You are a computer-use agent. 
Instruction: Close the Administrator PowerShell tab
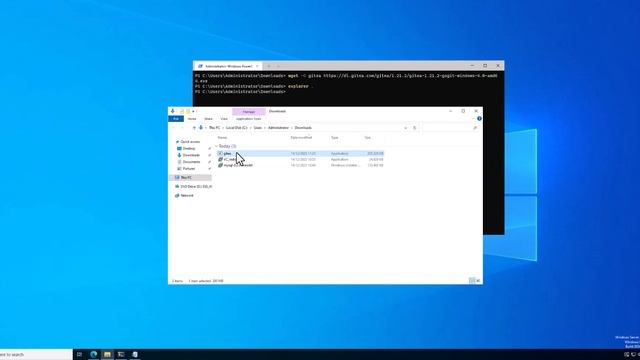[x=257, y=66]
